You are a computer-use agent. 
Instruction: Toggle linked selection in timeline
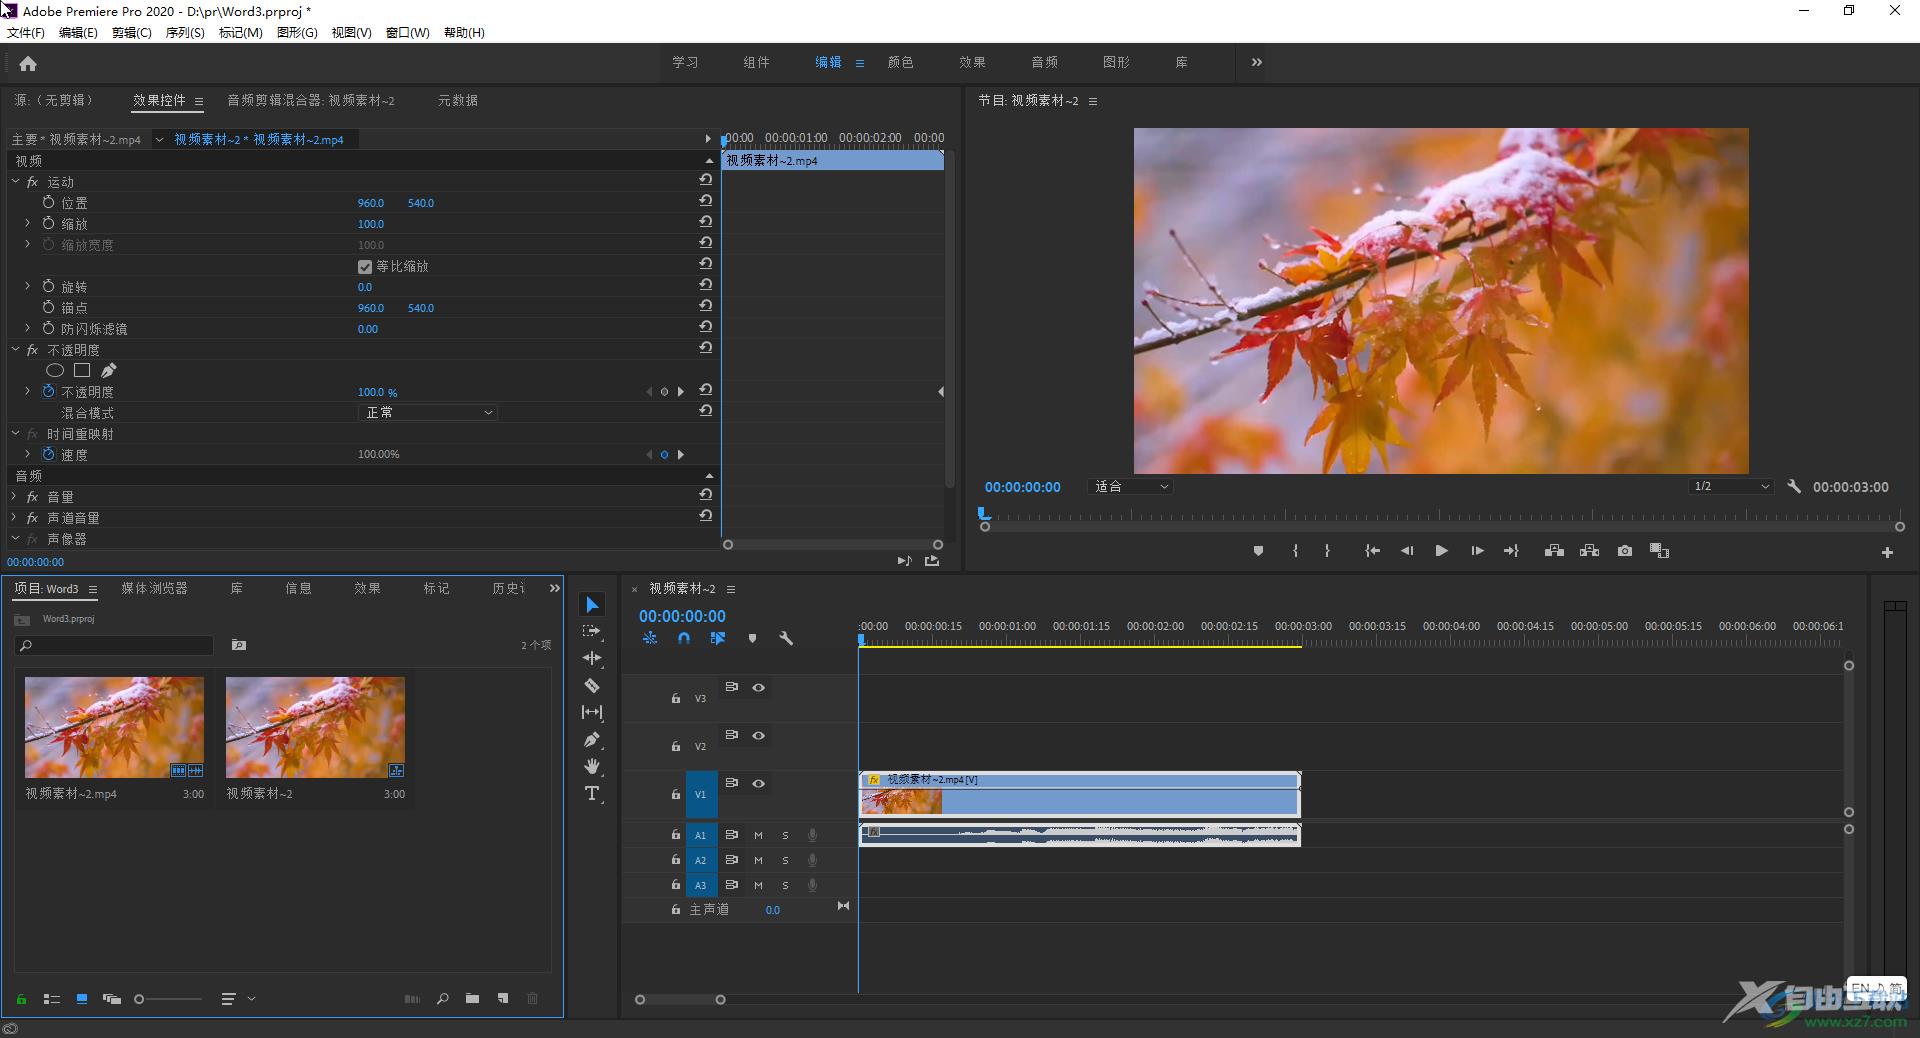point(718,638)
